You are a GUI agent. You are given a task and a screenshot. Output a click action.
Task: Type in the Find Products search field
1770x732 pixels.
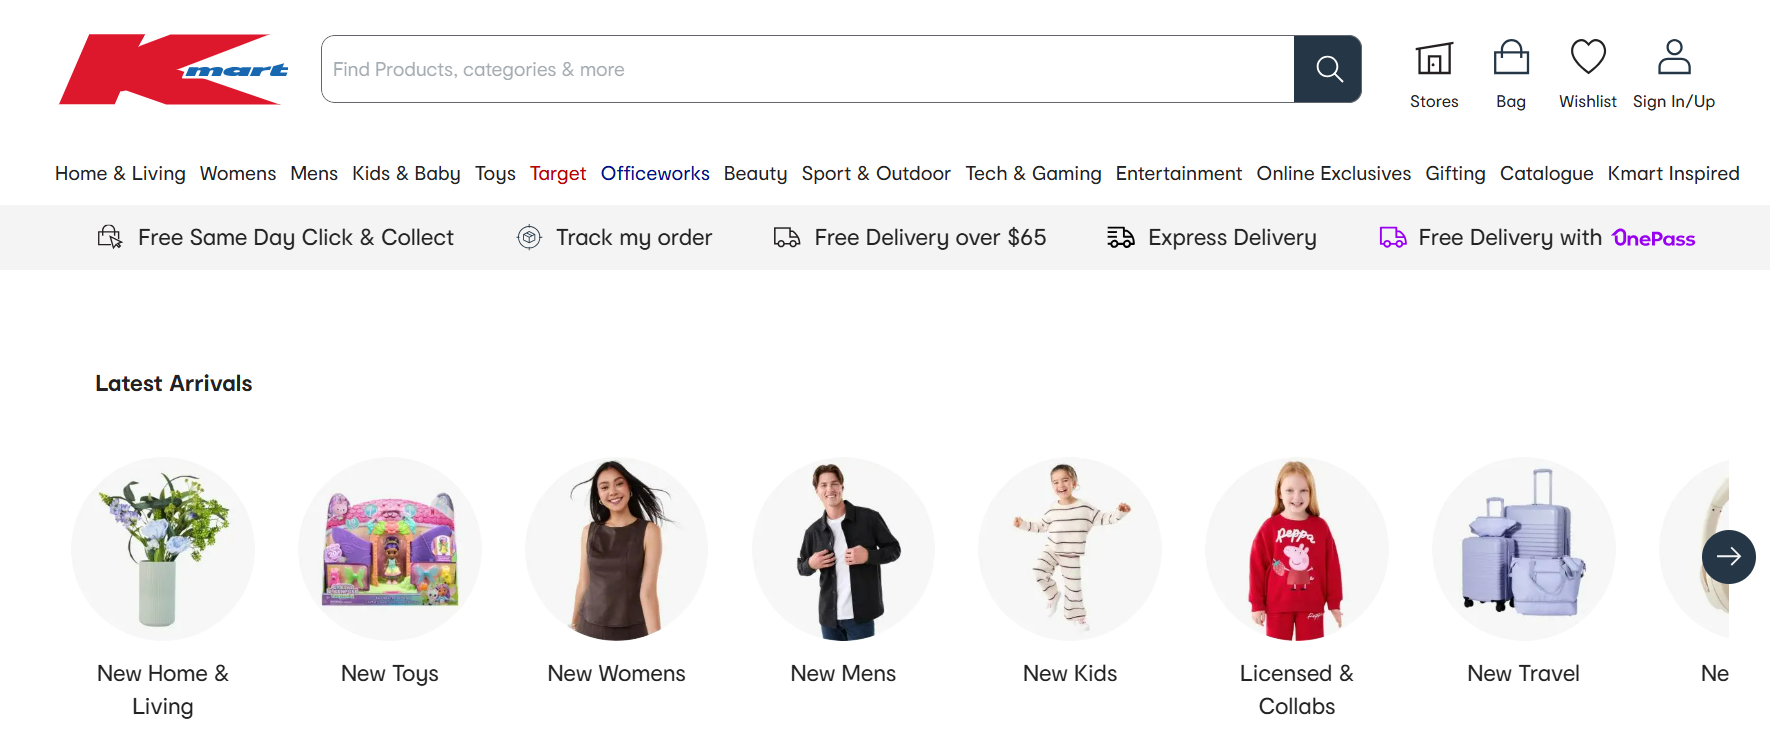pos(806,69)
